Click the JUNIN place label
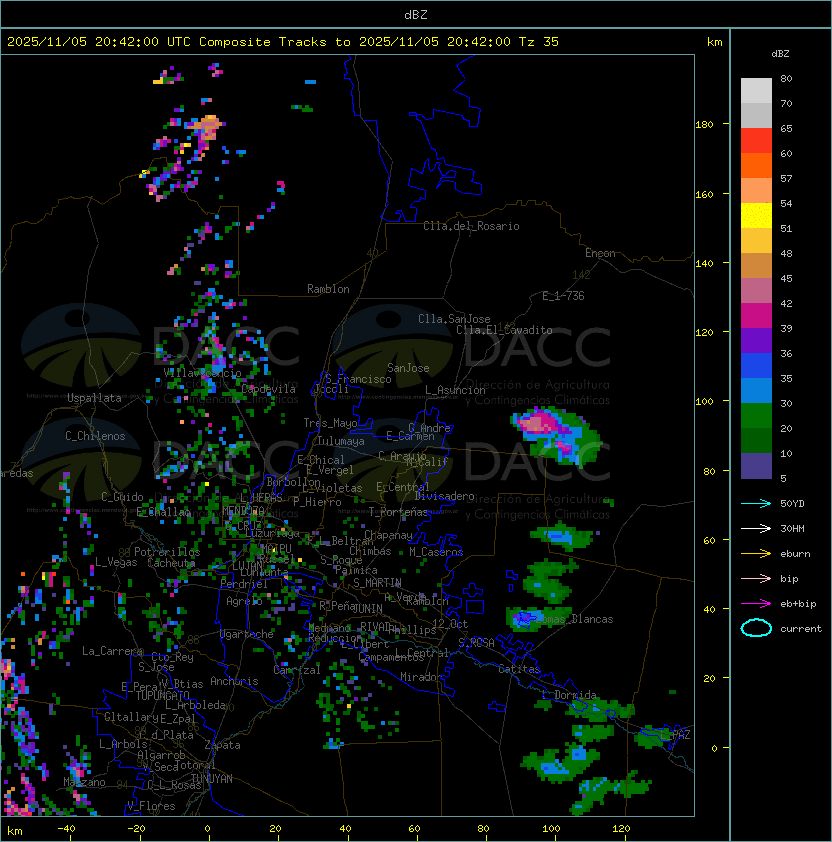The width and height of the screenshot is (832, 842). coord(367,608)
